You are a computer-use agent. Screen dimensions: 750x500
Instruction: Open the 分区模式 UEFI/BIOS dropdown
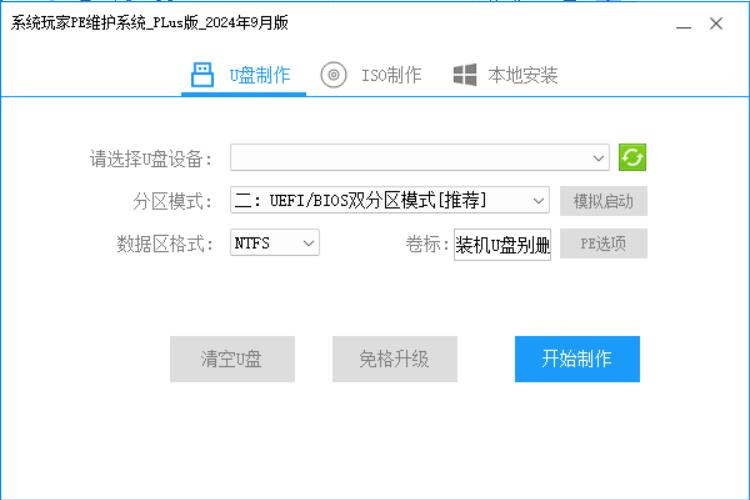[x=389, y=201]
